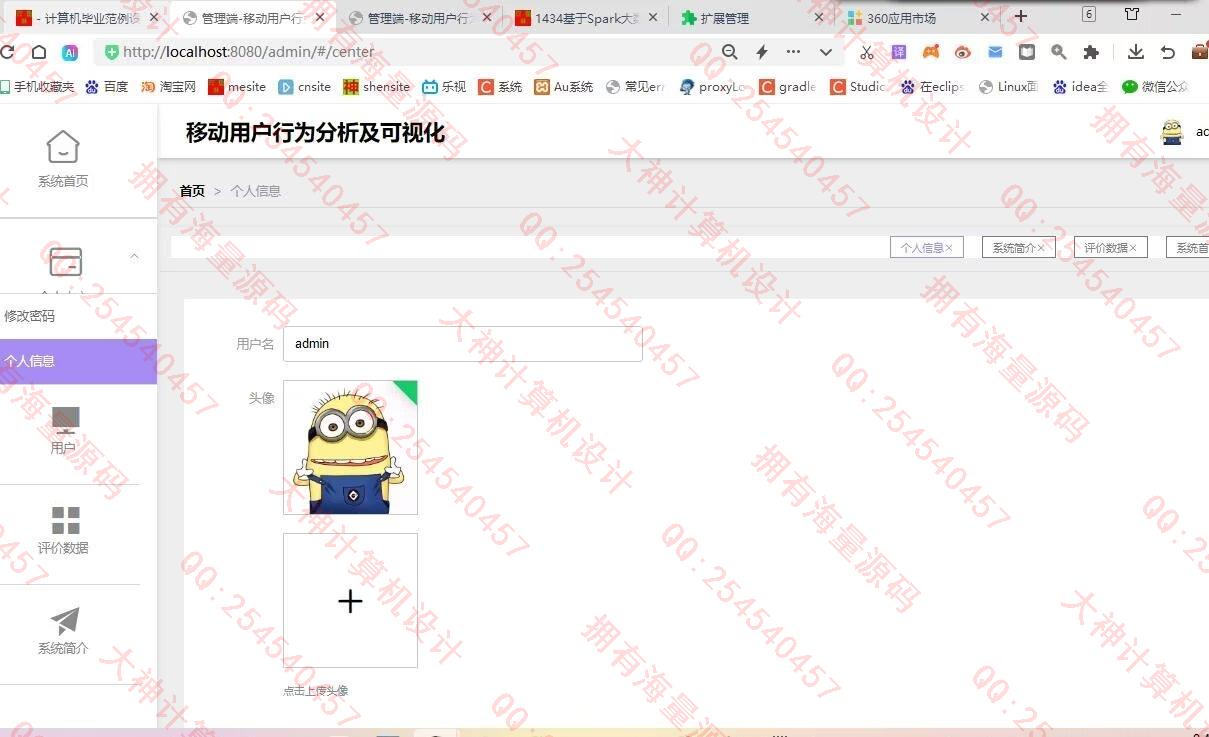
Task: Open mesite bookmark
Action: [237, 87]
